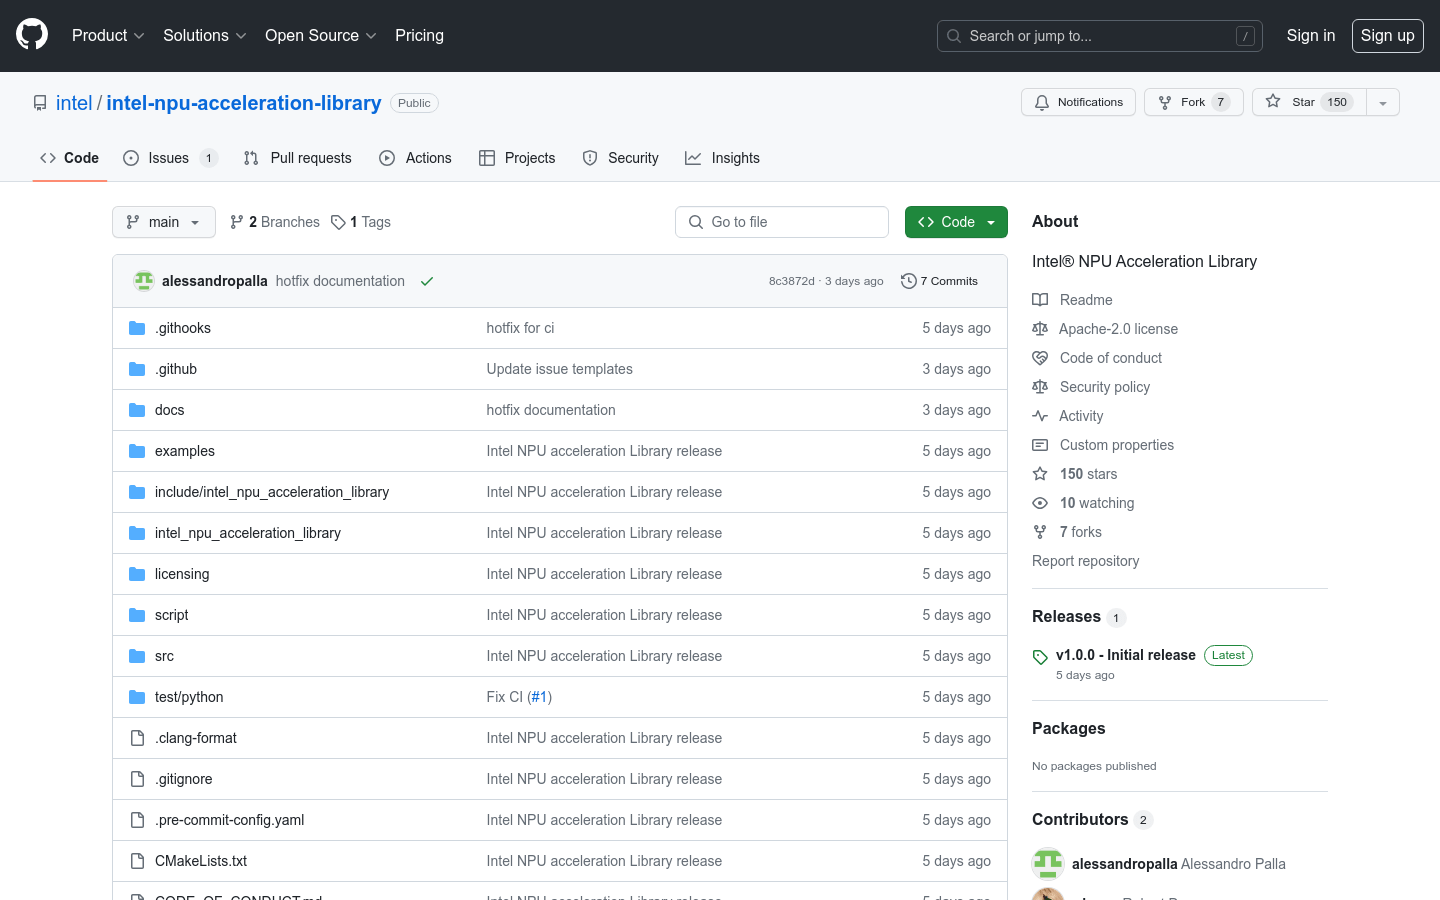This screenshot has height=900, width=1440.
Task: Open the include/intel_npu_acceleration_library folder
Action: 272,492
